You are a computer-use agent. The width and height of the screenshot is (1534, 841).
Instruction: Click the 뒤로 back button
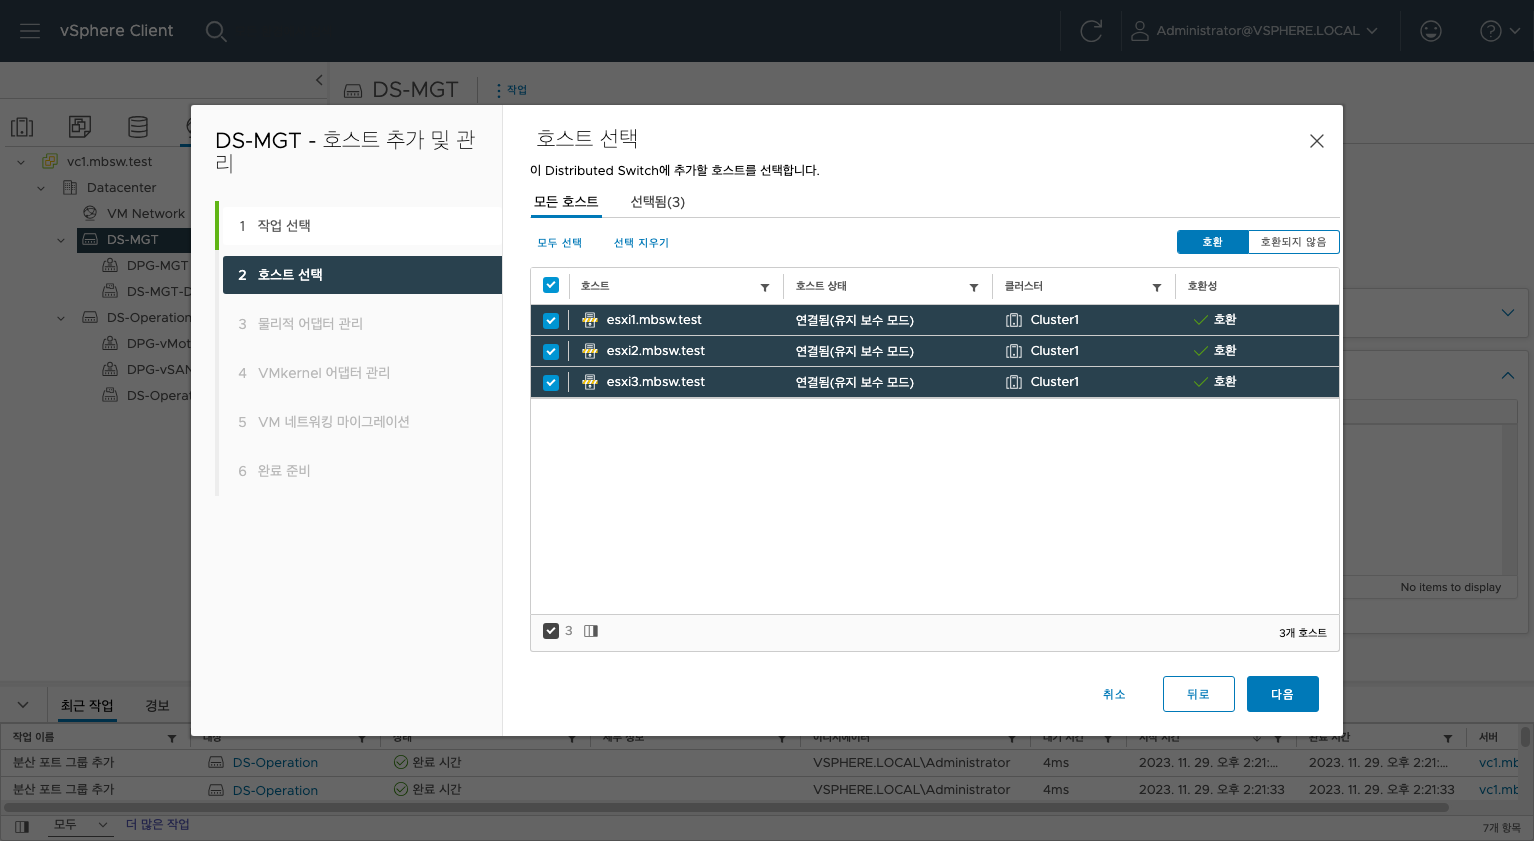[x=1198, y=694]
